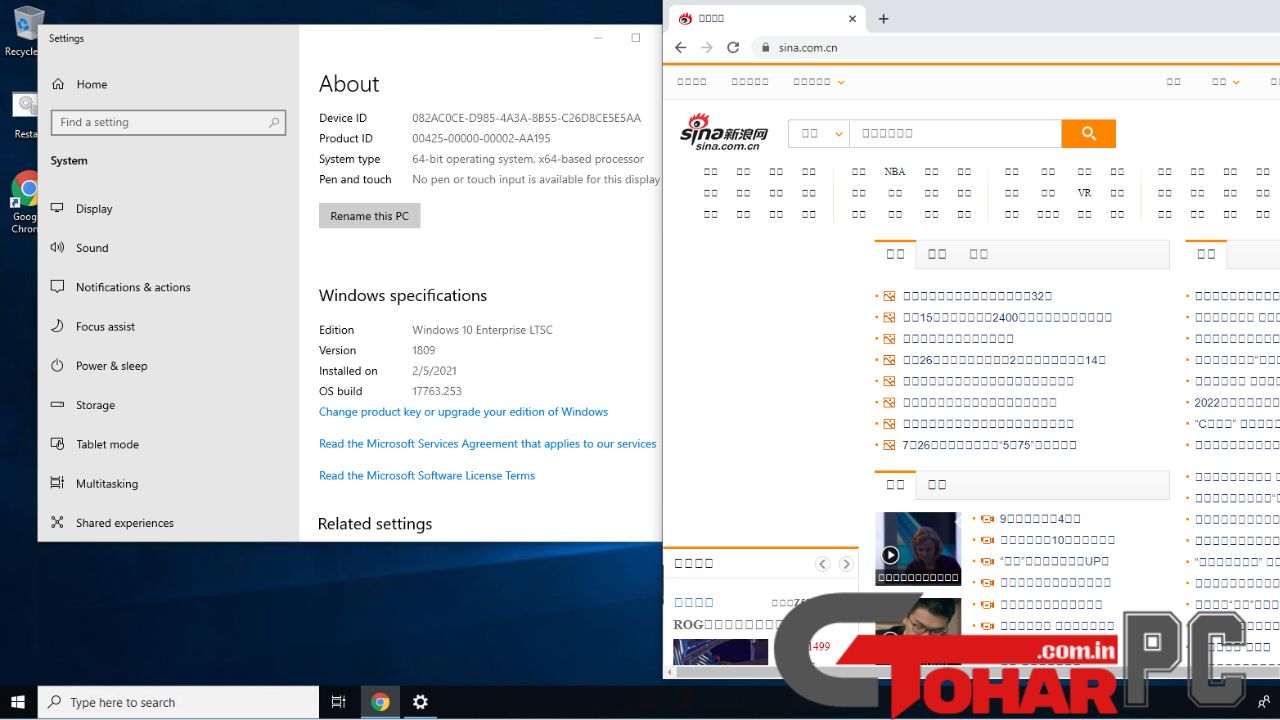Select first tab of Sina news panel
This screenshot has width=1280, height=720.
[x=895, y=254]
